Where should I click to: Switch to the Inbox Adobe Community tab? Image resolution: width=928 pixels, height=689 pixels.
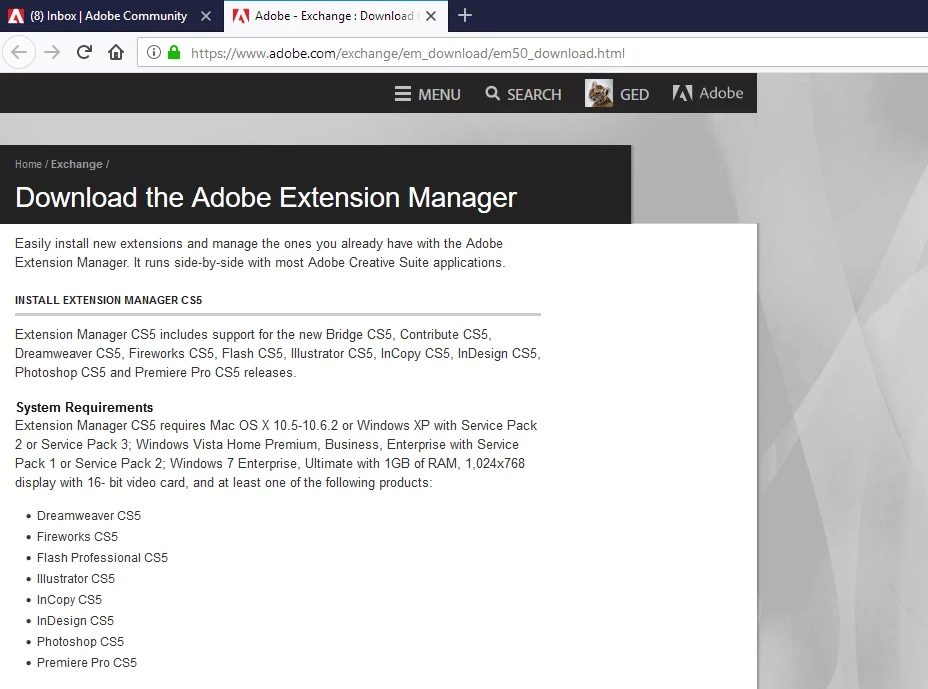[x=108, y=16]
